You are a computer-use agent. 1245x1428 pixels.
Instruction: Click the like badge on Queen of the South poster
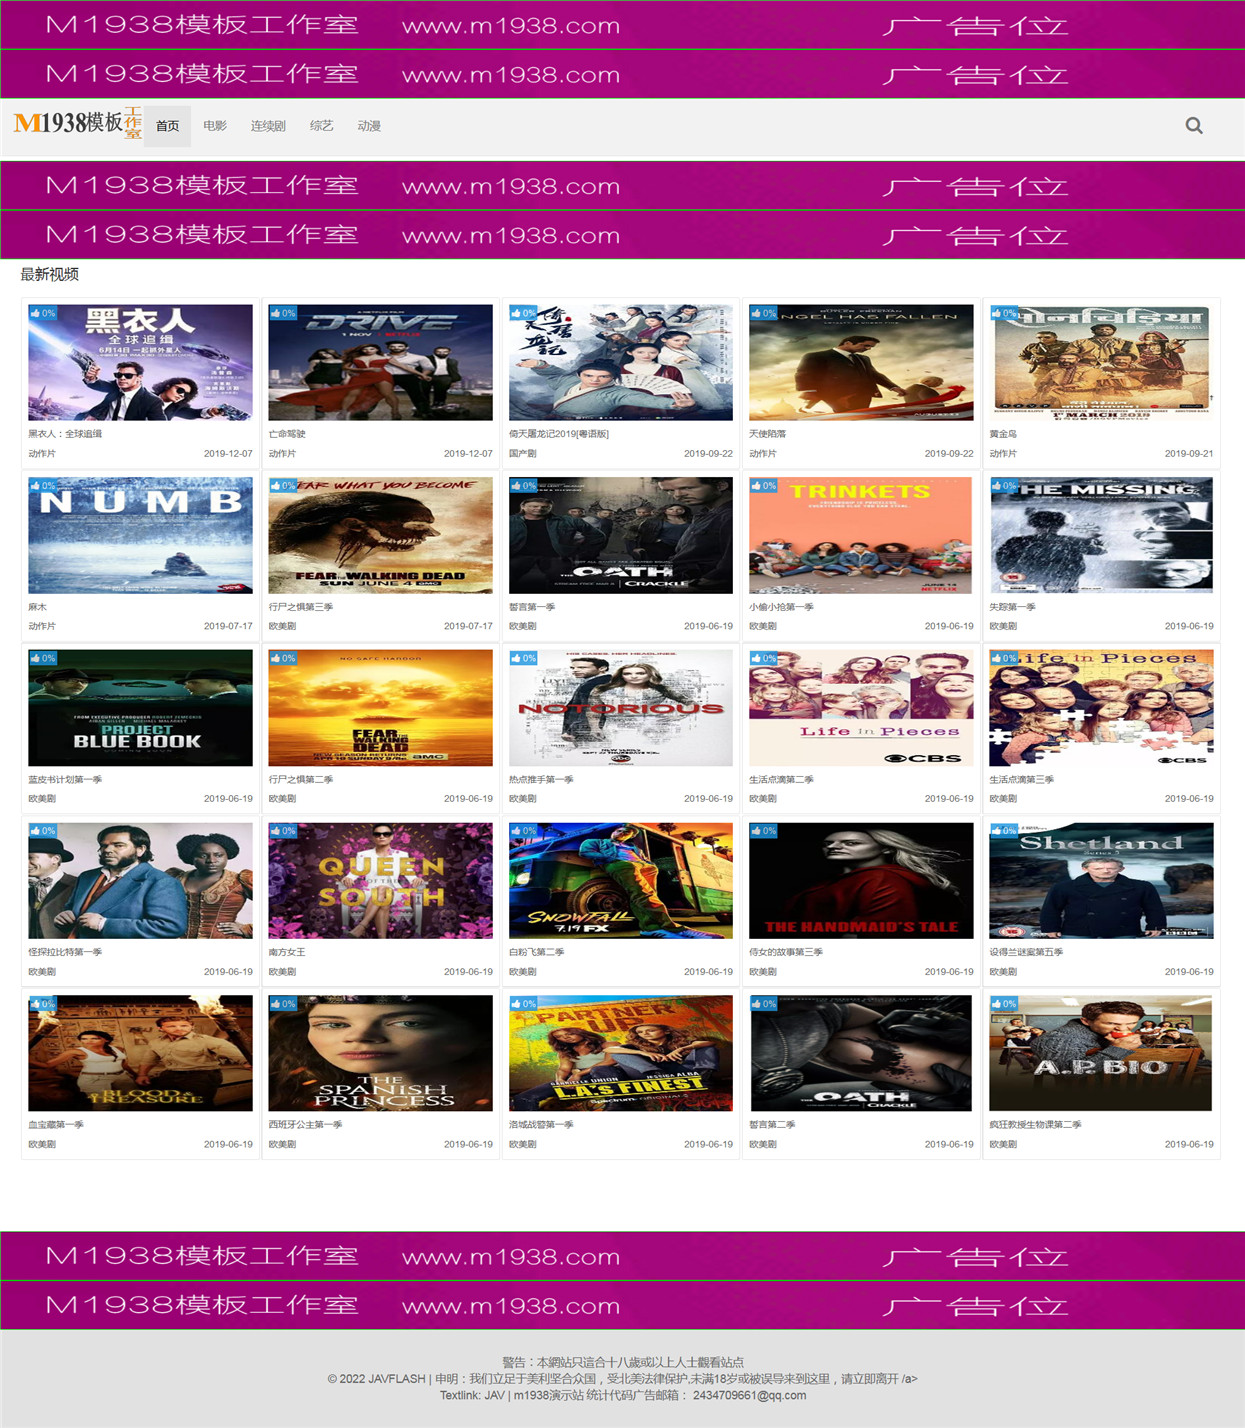(x=283, y=831)
